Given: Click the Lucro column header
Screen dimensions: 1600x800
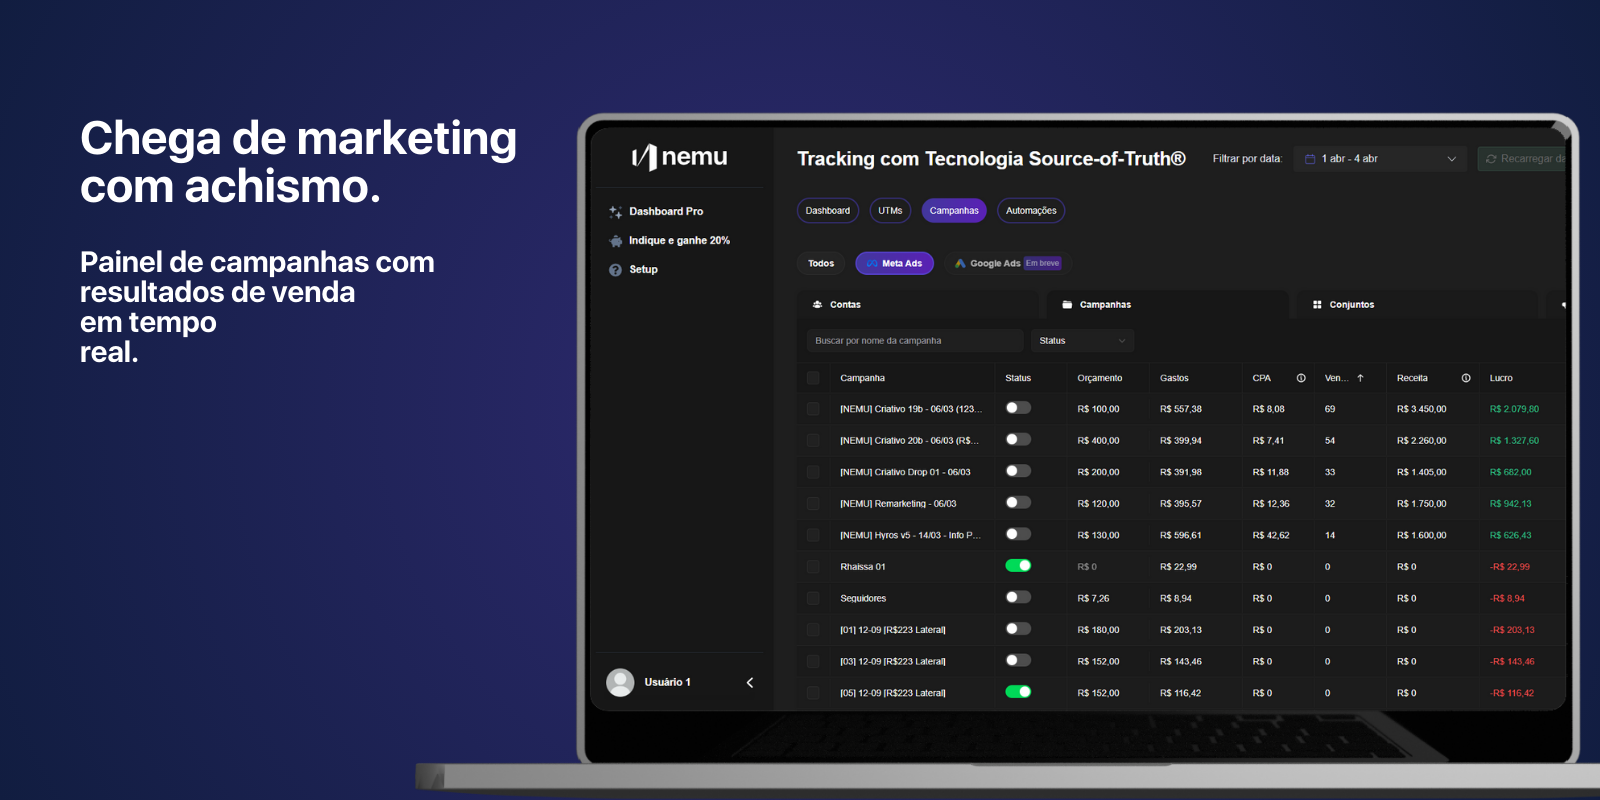Looking at the screenshot, I should [x=1501, y=378].
